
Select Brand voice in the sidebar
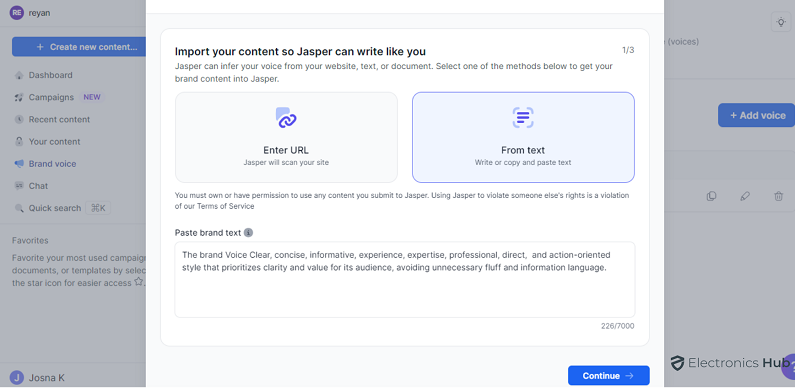click(52, 164)
